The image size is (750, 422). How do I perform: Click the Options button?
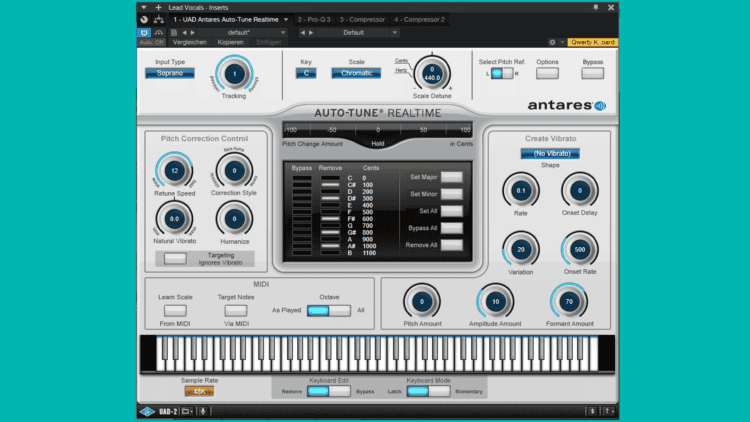point(547,73)
